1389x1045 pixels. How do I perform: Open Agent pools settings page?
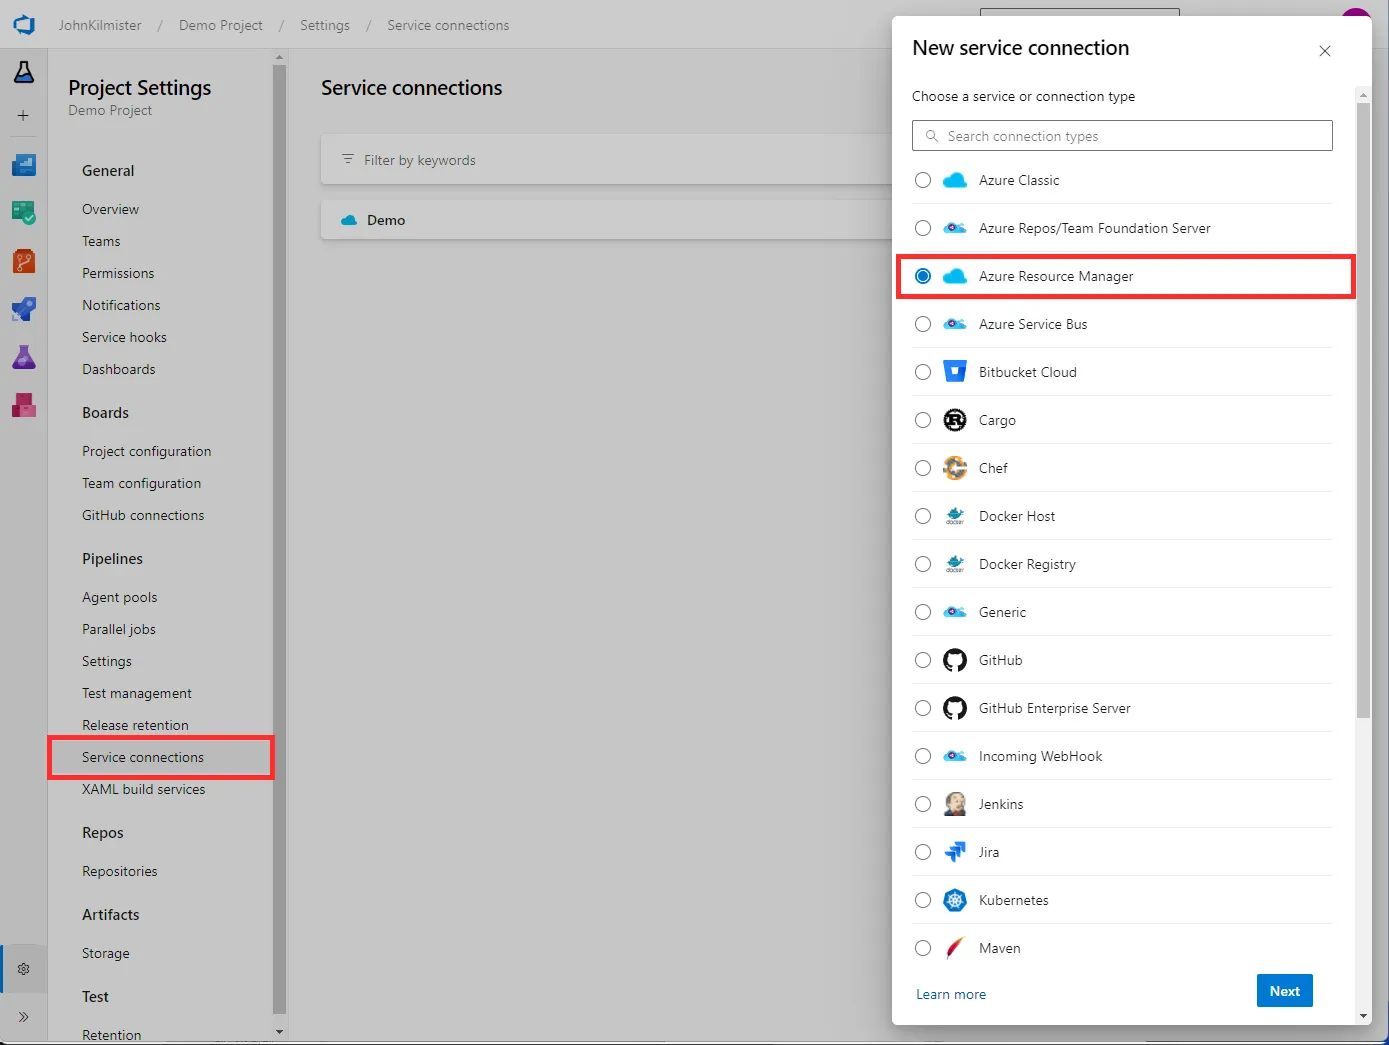120,597
